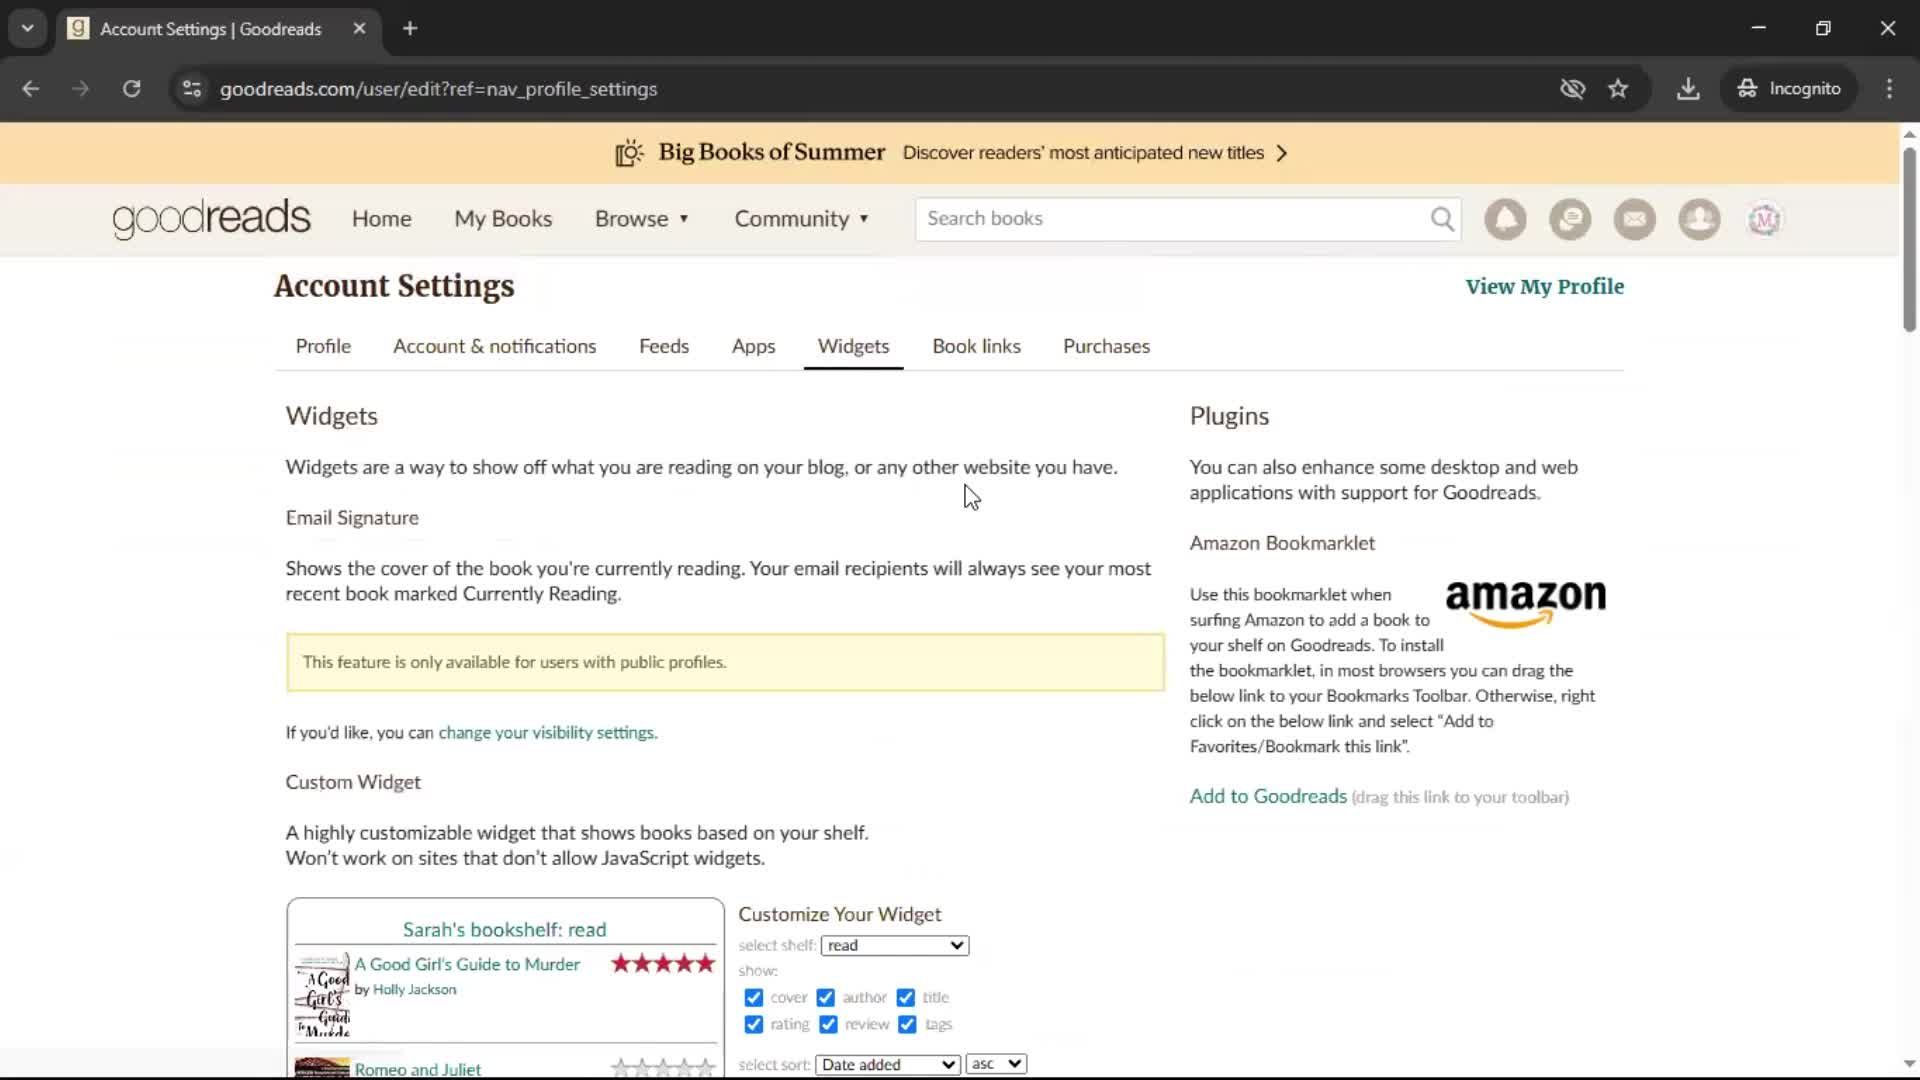Click A Good Girl's Guide to Murder cover

[322, 995]
